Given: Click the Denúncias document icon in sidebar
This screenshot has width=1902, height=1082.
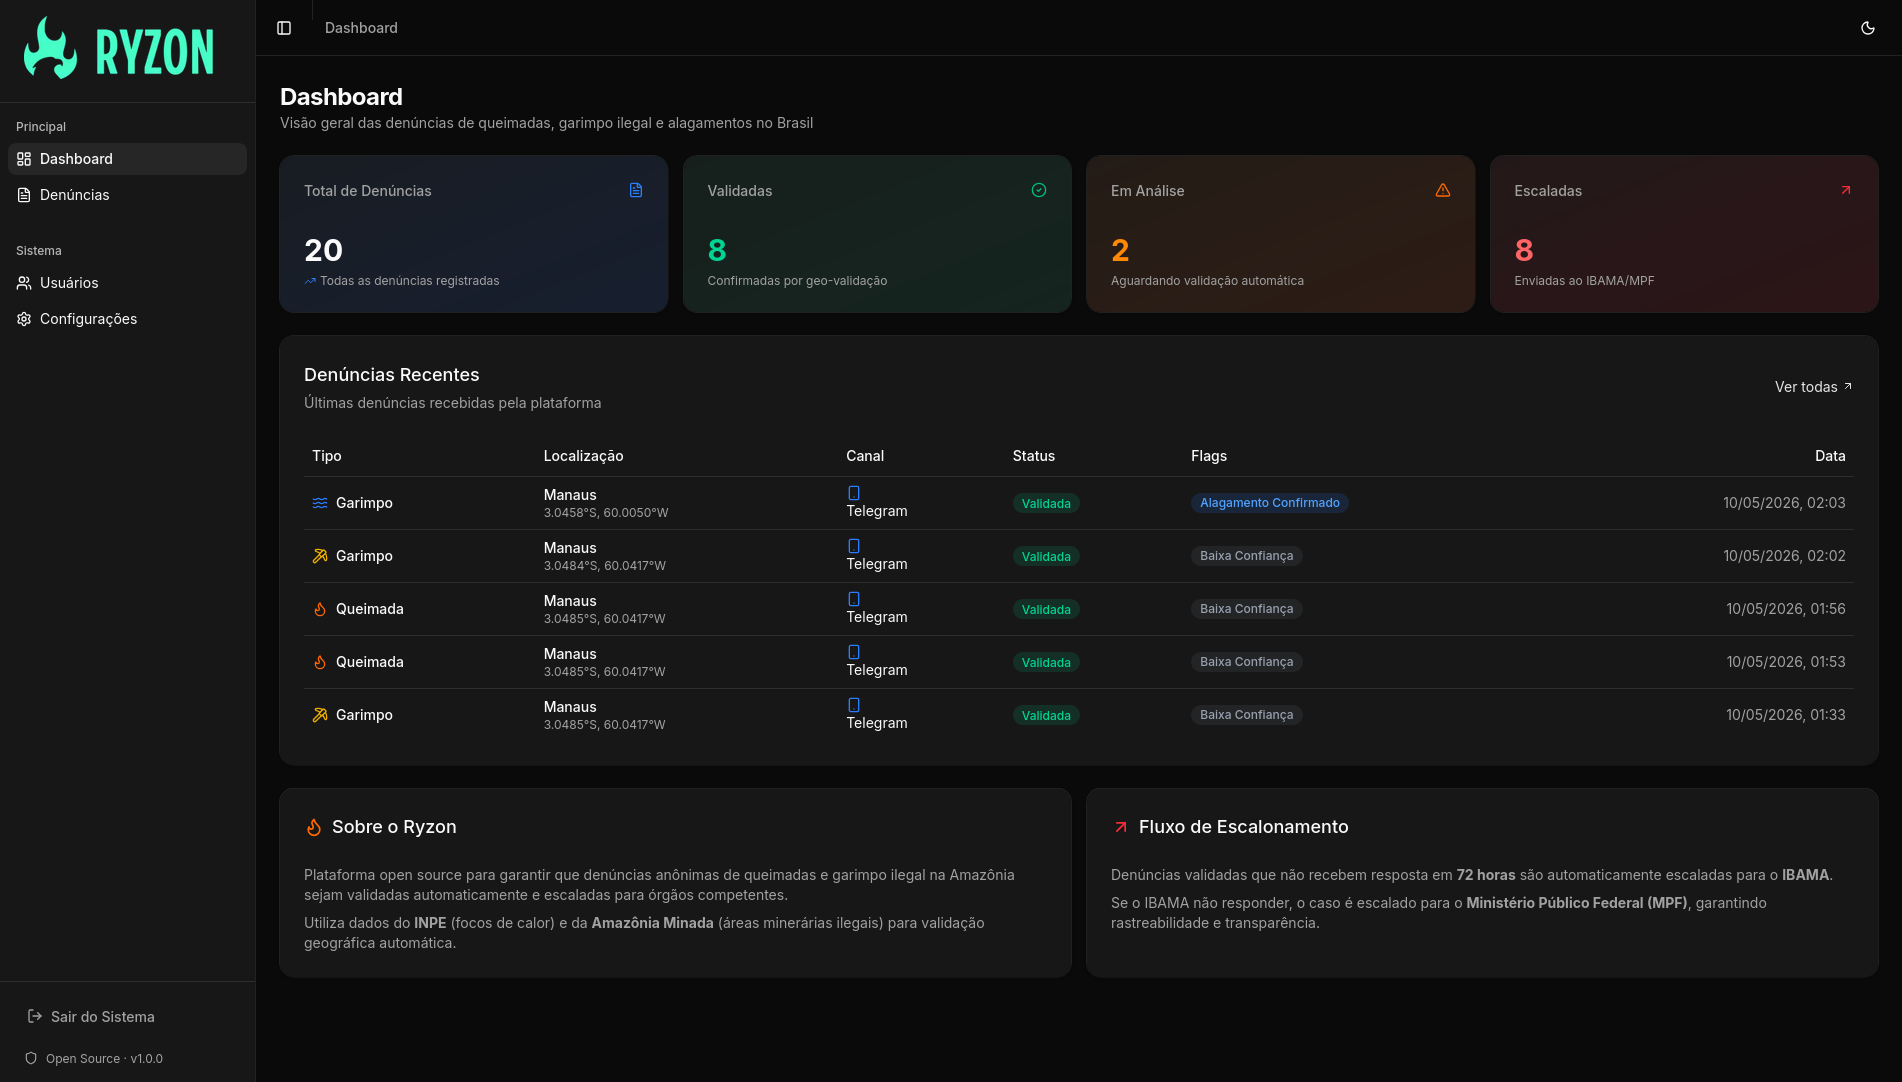Looking at the screenshot, I should [24, 195].
